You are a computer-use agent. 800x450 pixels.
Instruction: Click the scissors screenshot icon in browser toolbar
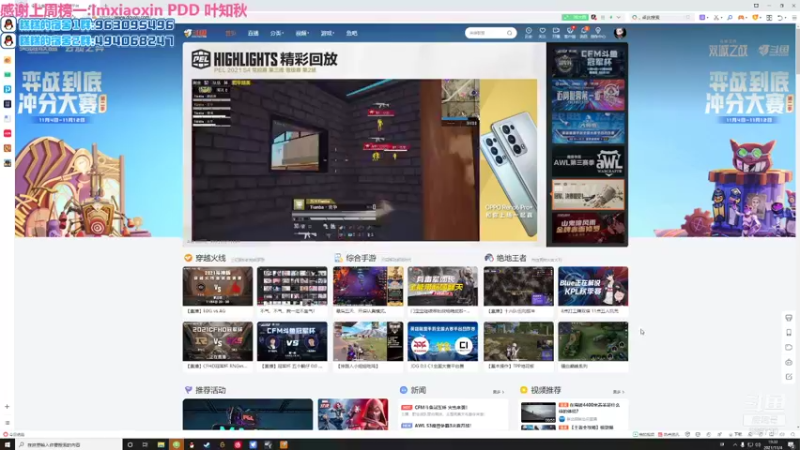(717, 17)
